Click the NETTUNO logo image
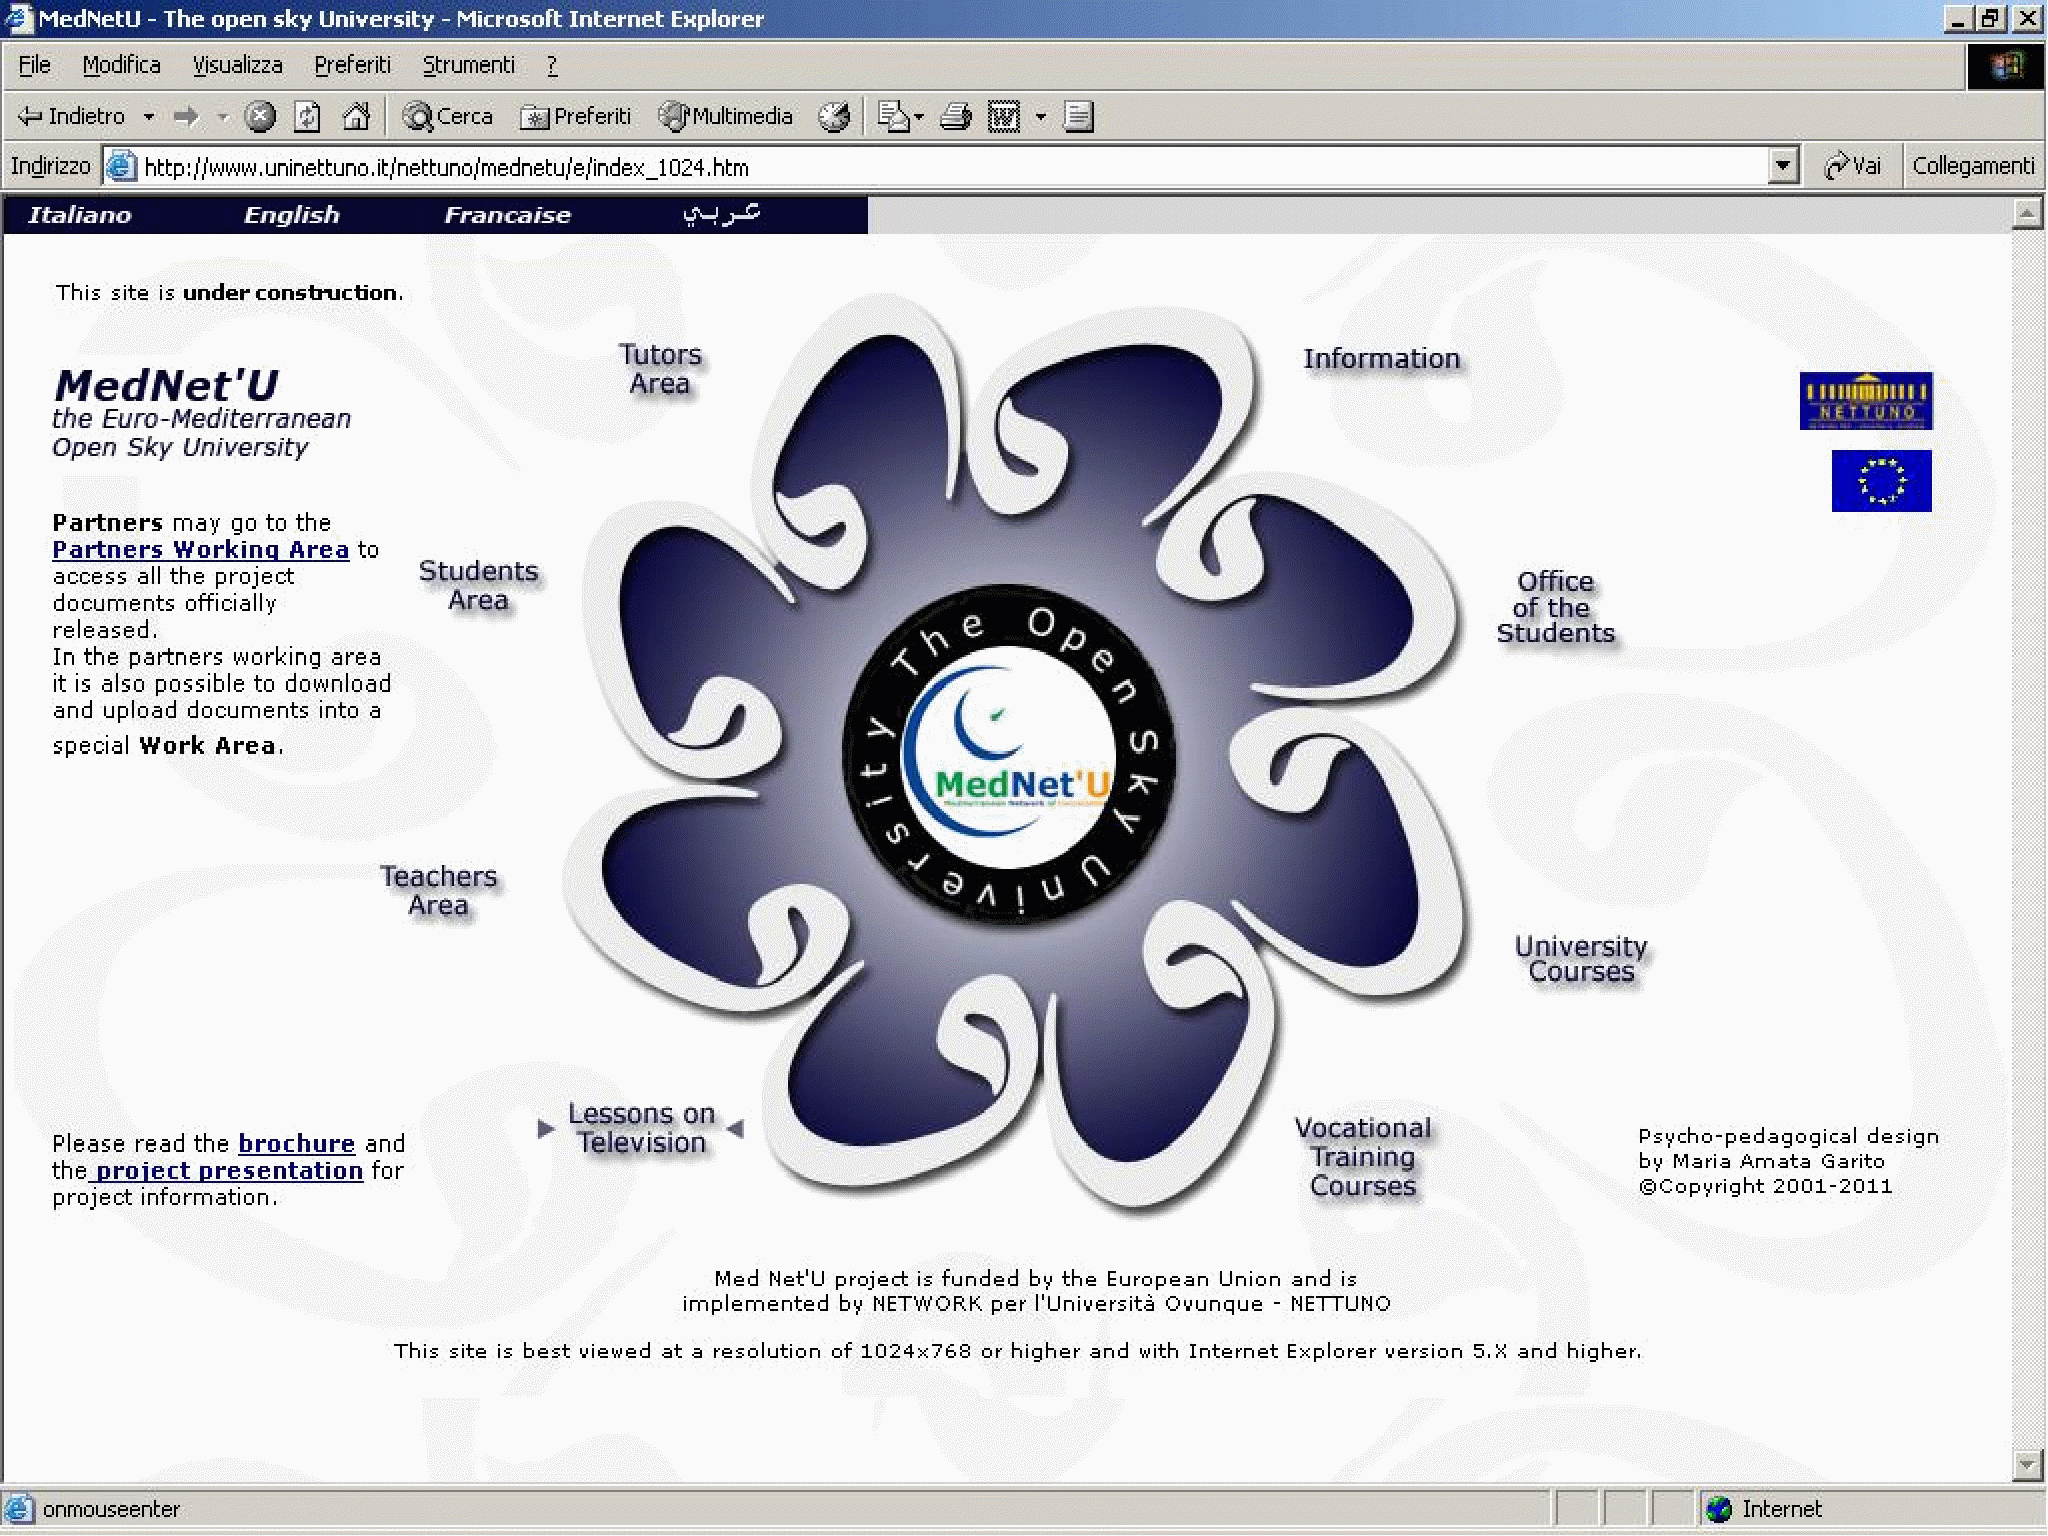This screenshot has width=2048, height=1536. tap(1866, 401)
